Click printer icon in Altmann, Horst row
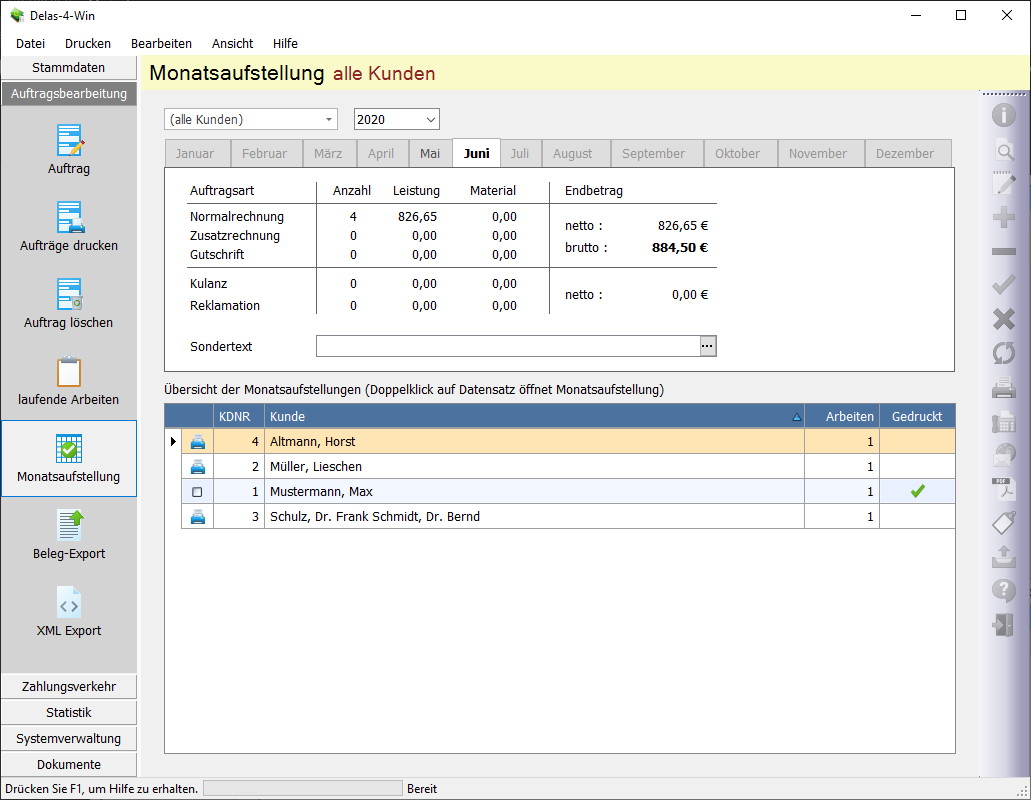Image resolution: width=1031 pixels, height=800 pixels. pyautogui.click(x=197, y=442)
